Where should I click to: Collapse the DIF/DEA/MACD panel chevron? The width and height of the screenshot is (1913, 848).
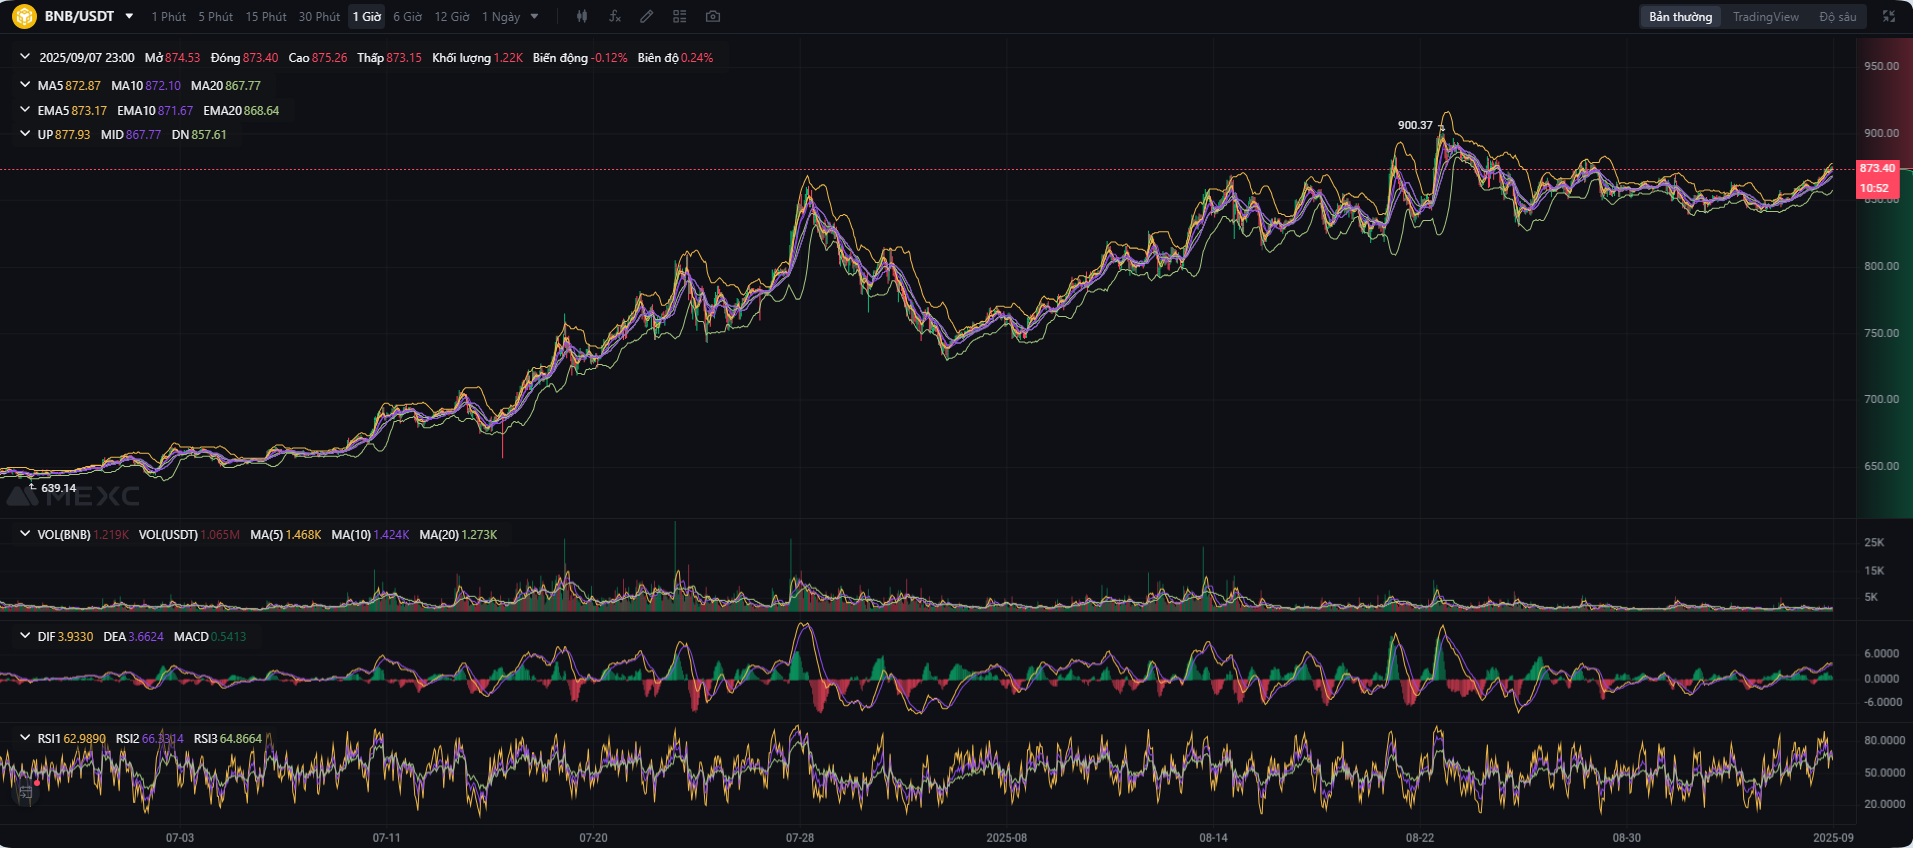[25, 636]
